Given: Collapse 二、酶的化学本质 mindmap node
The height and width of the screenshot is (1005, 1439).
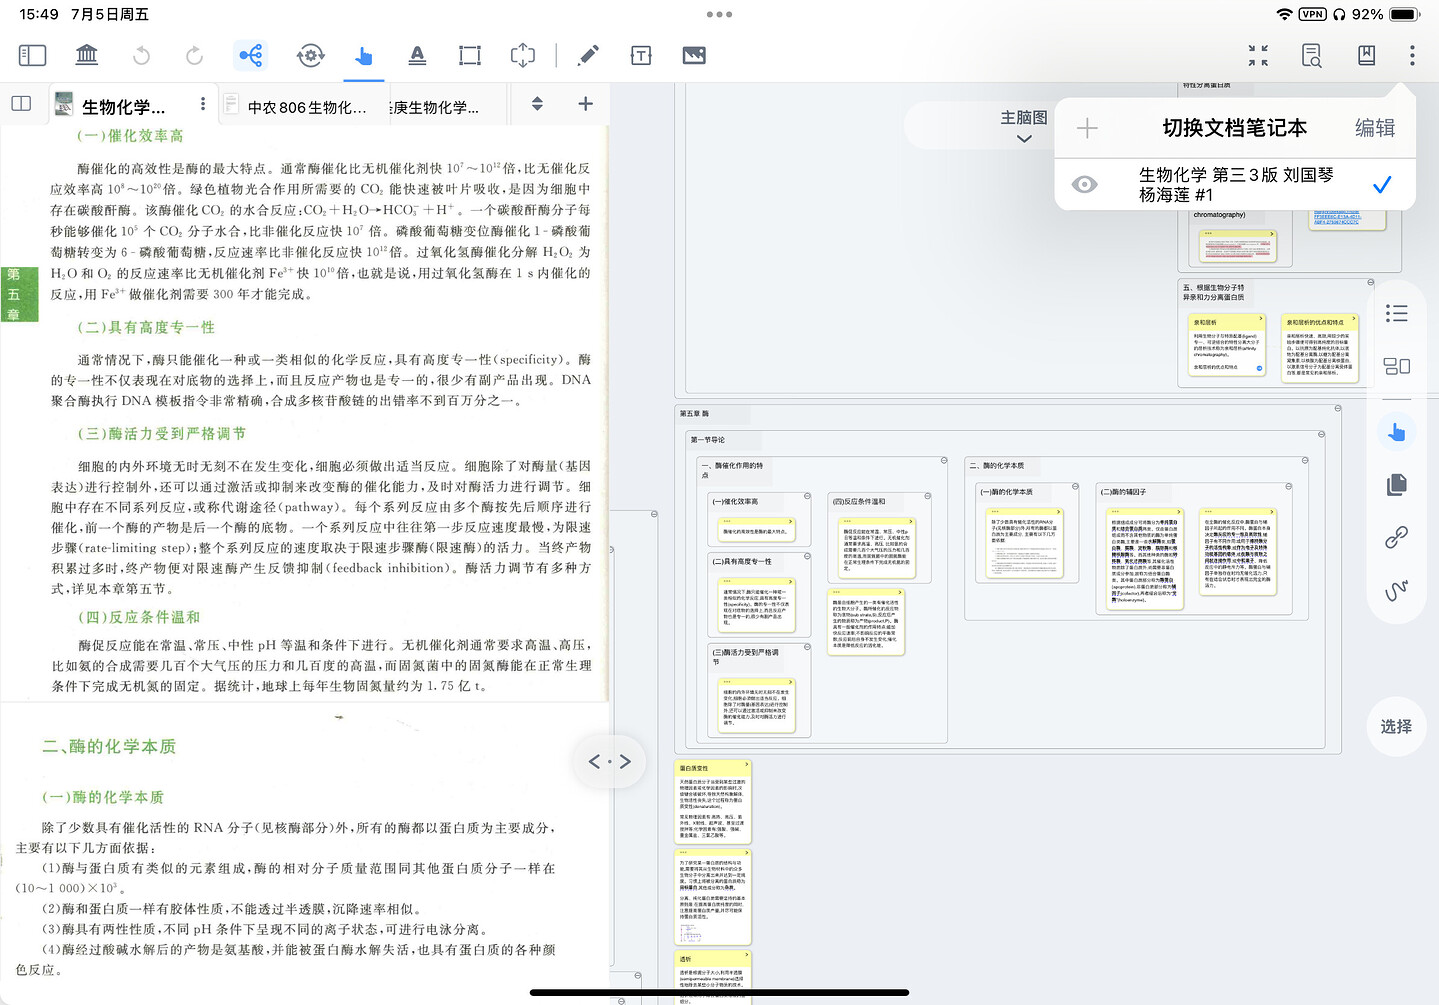Looking at the screenshot, I should click(x=1306, y=461).
